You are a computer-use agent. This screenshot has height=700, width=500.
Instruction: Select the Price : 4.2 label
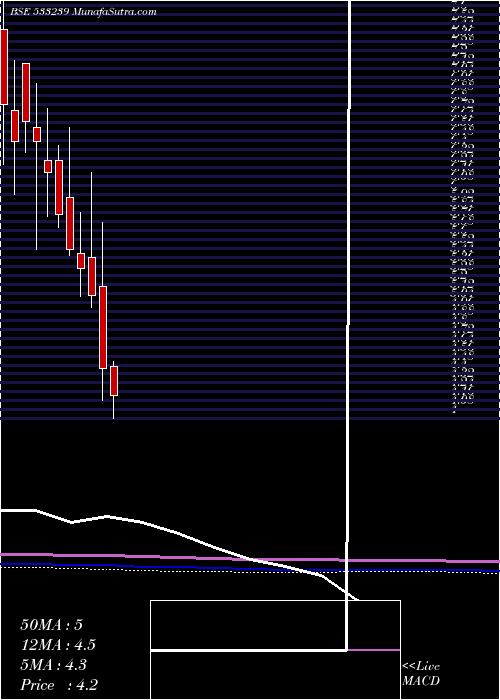(59, 685)
